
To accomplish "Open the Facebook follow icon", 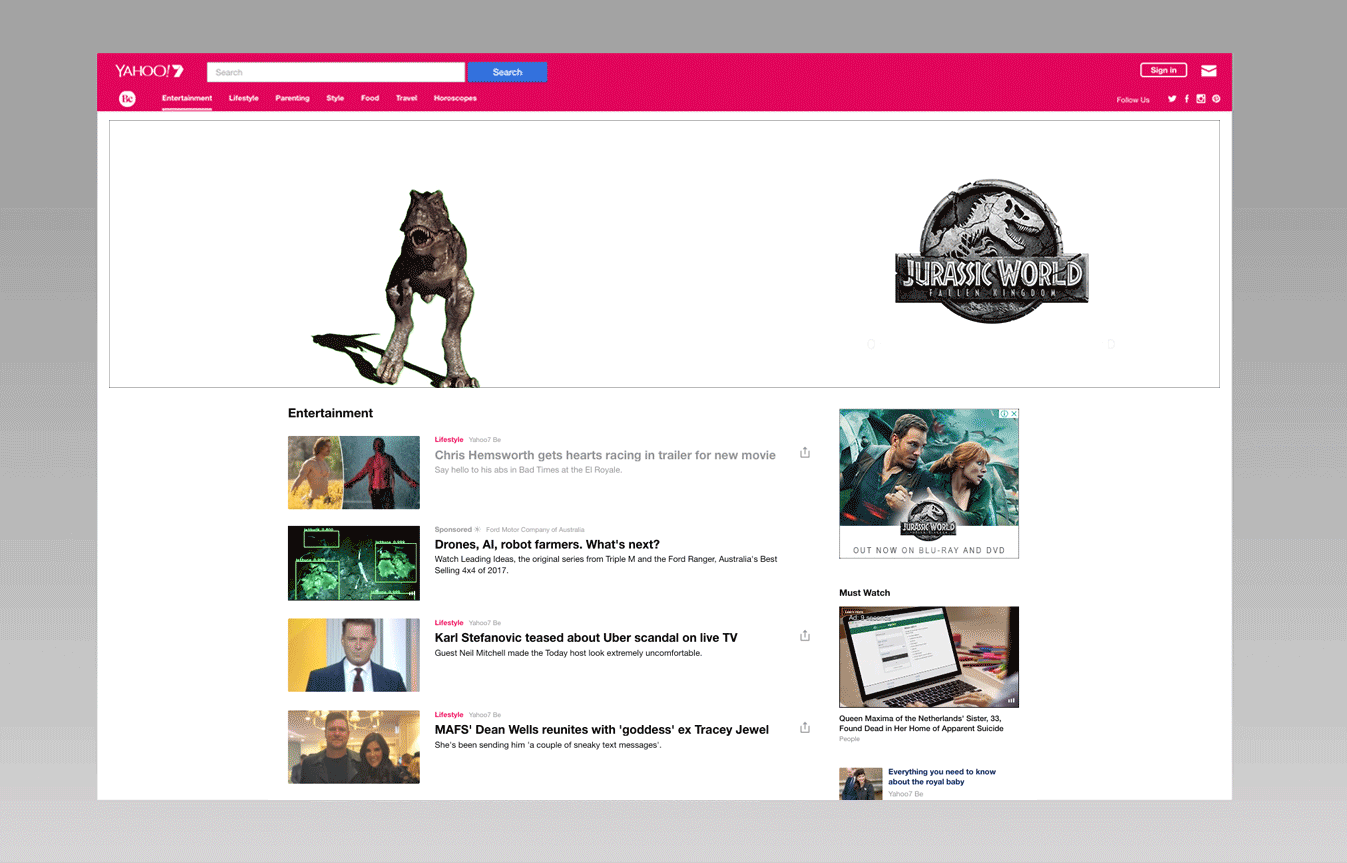I will [1187, 99].
